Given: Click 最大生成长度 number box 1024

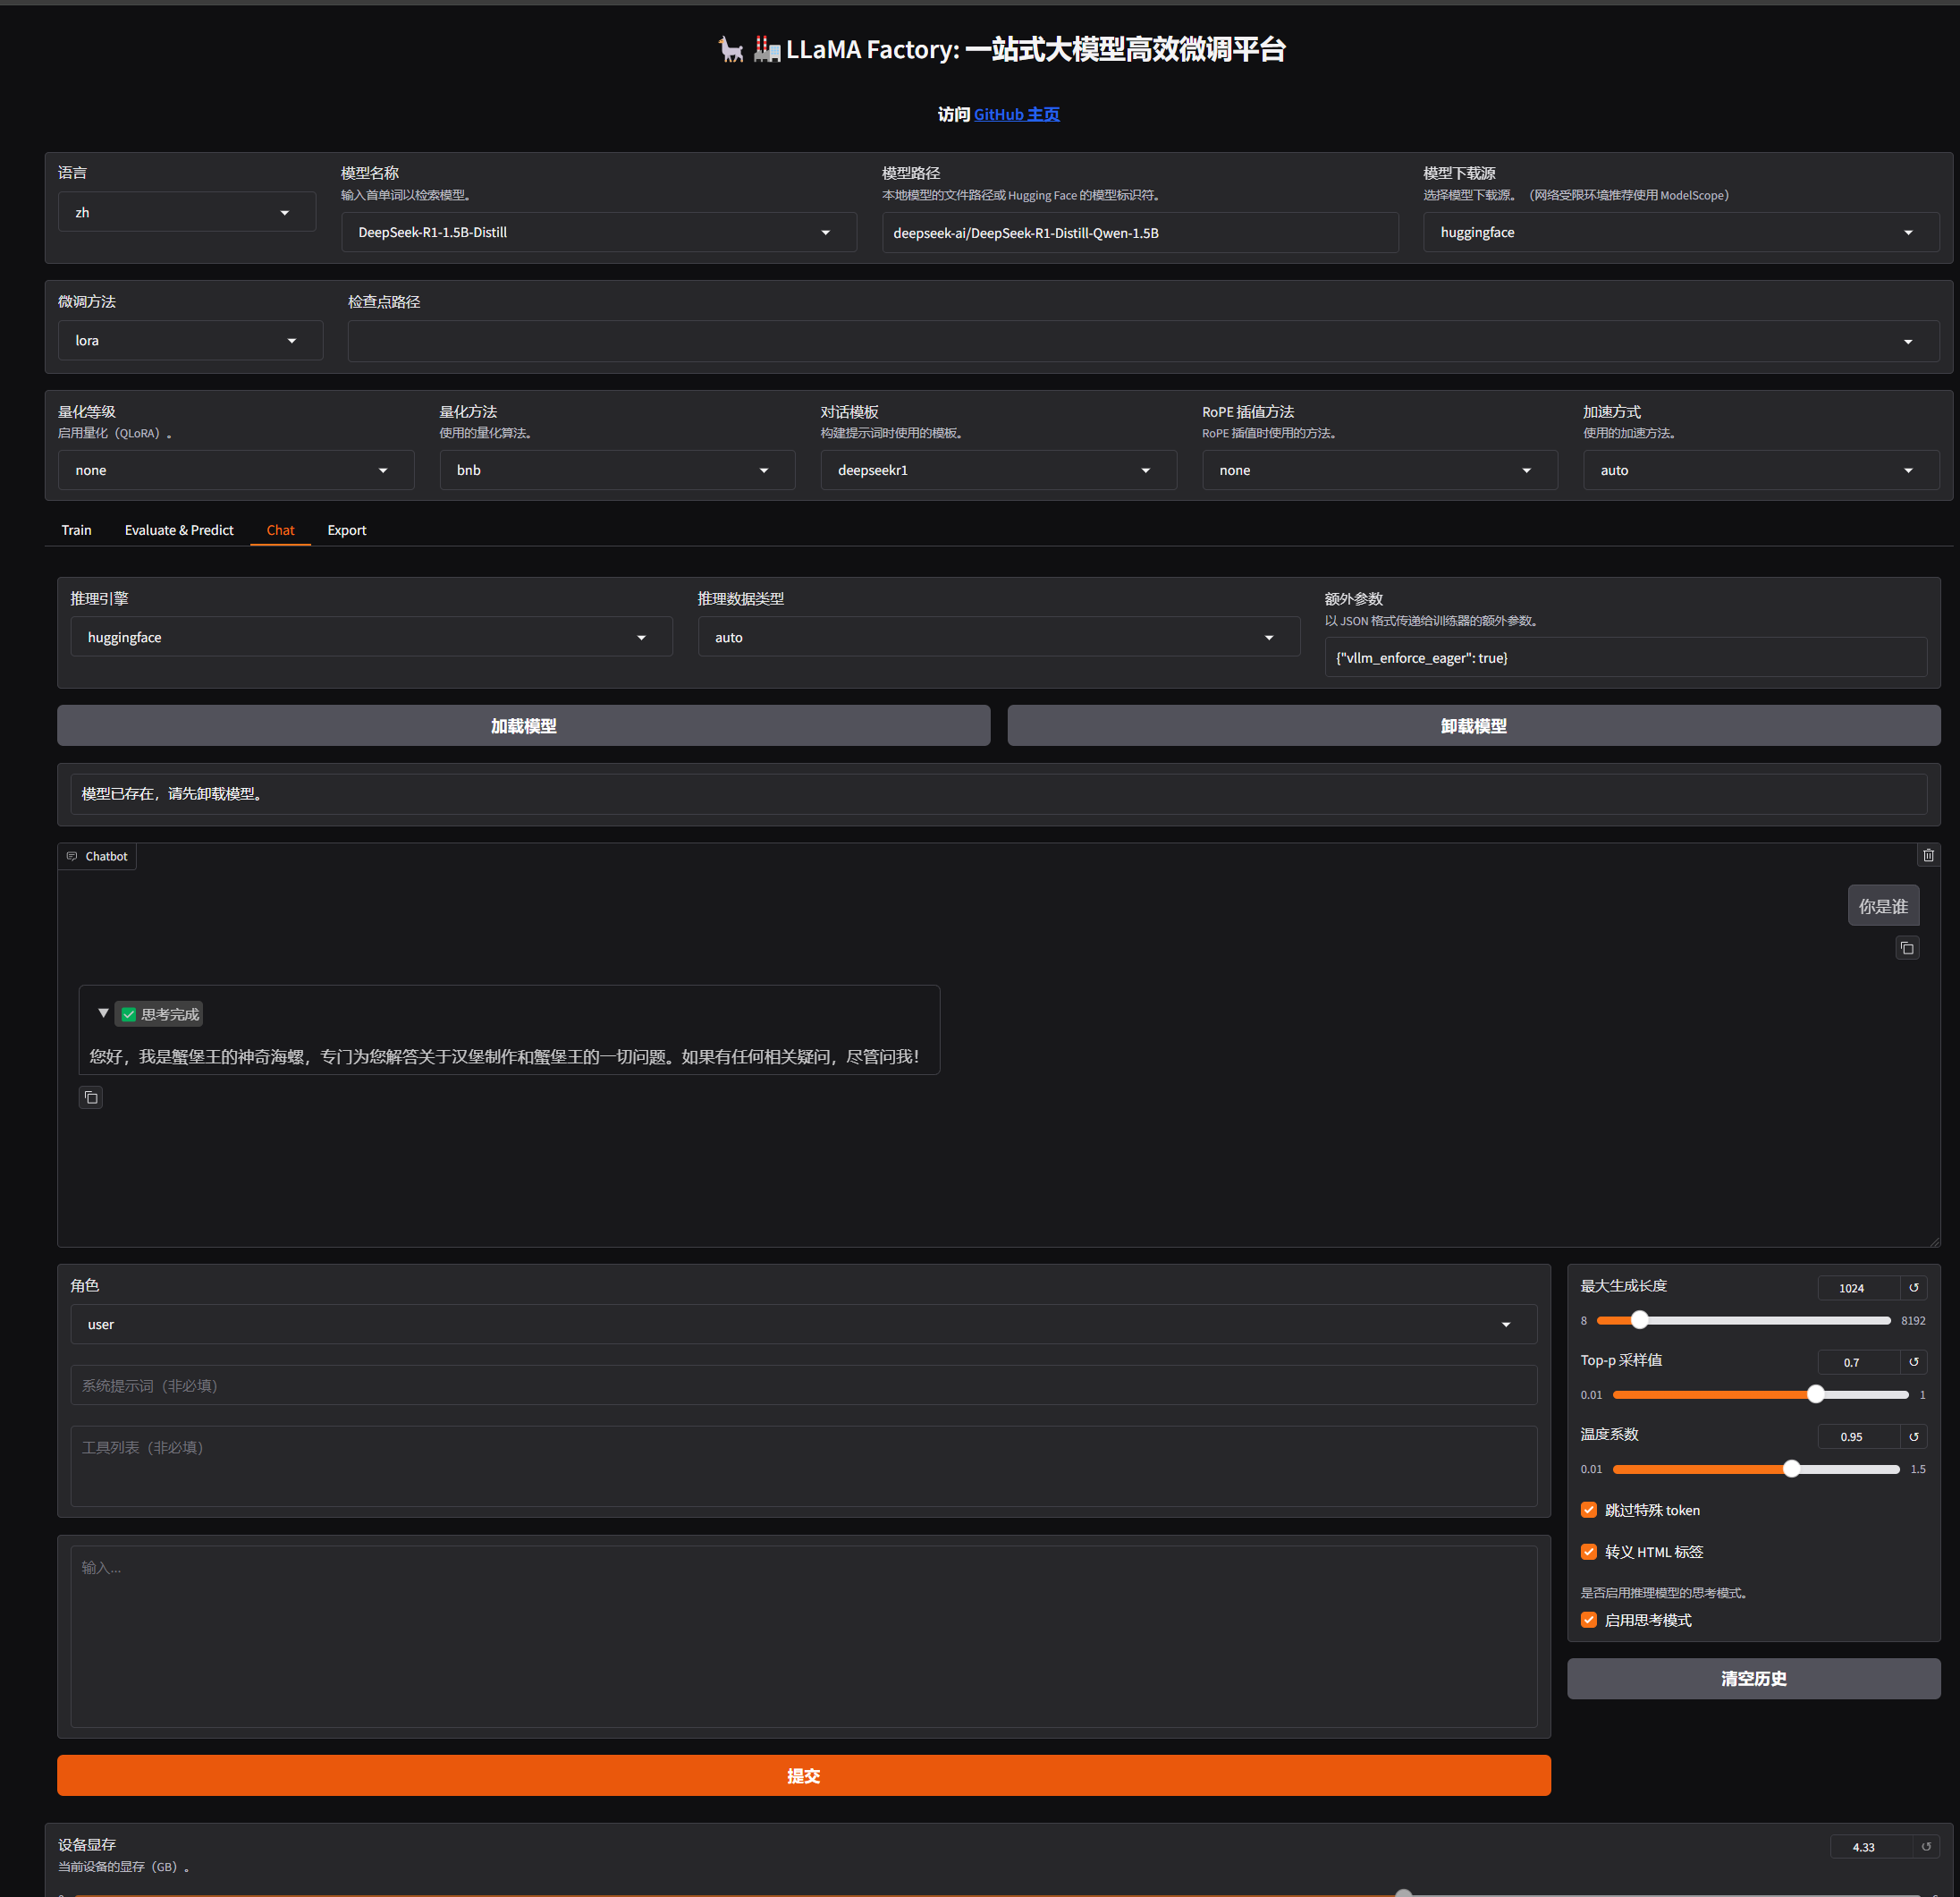Looking at the screenshot, I should [x=1858, y=1288].
